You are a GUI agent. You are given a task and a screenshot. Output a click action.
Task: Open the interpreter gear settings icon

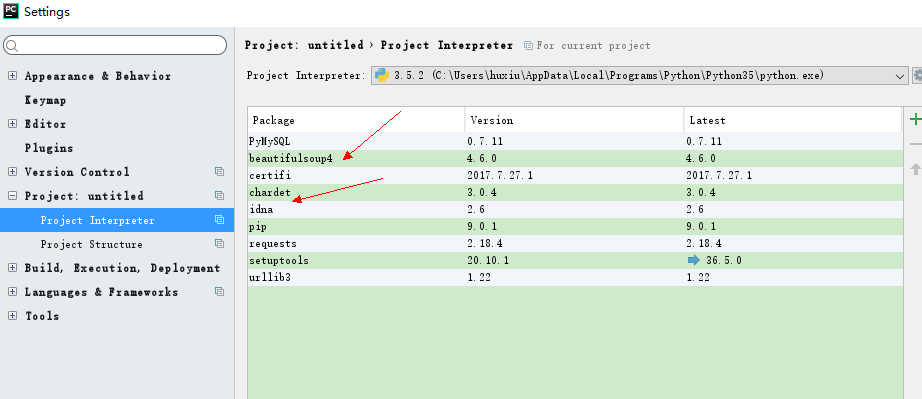click(917, 75)
